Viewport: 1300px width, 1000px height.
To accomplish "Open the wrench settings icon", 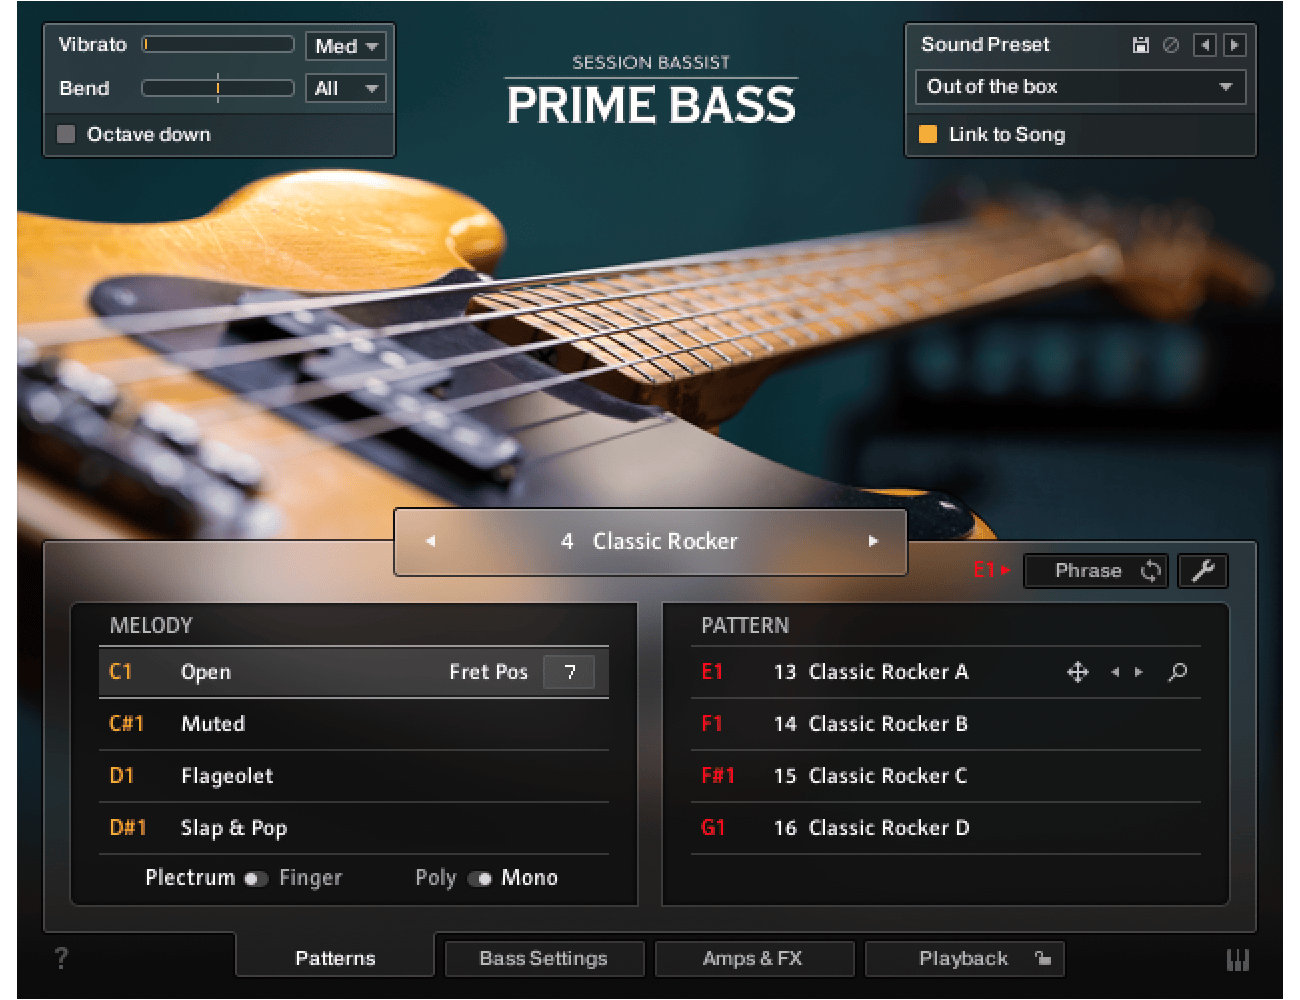I will (1203, 571).
